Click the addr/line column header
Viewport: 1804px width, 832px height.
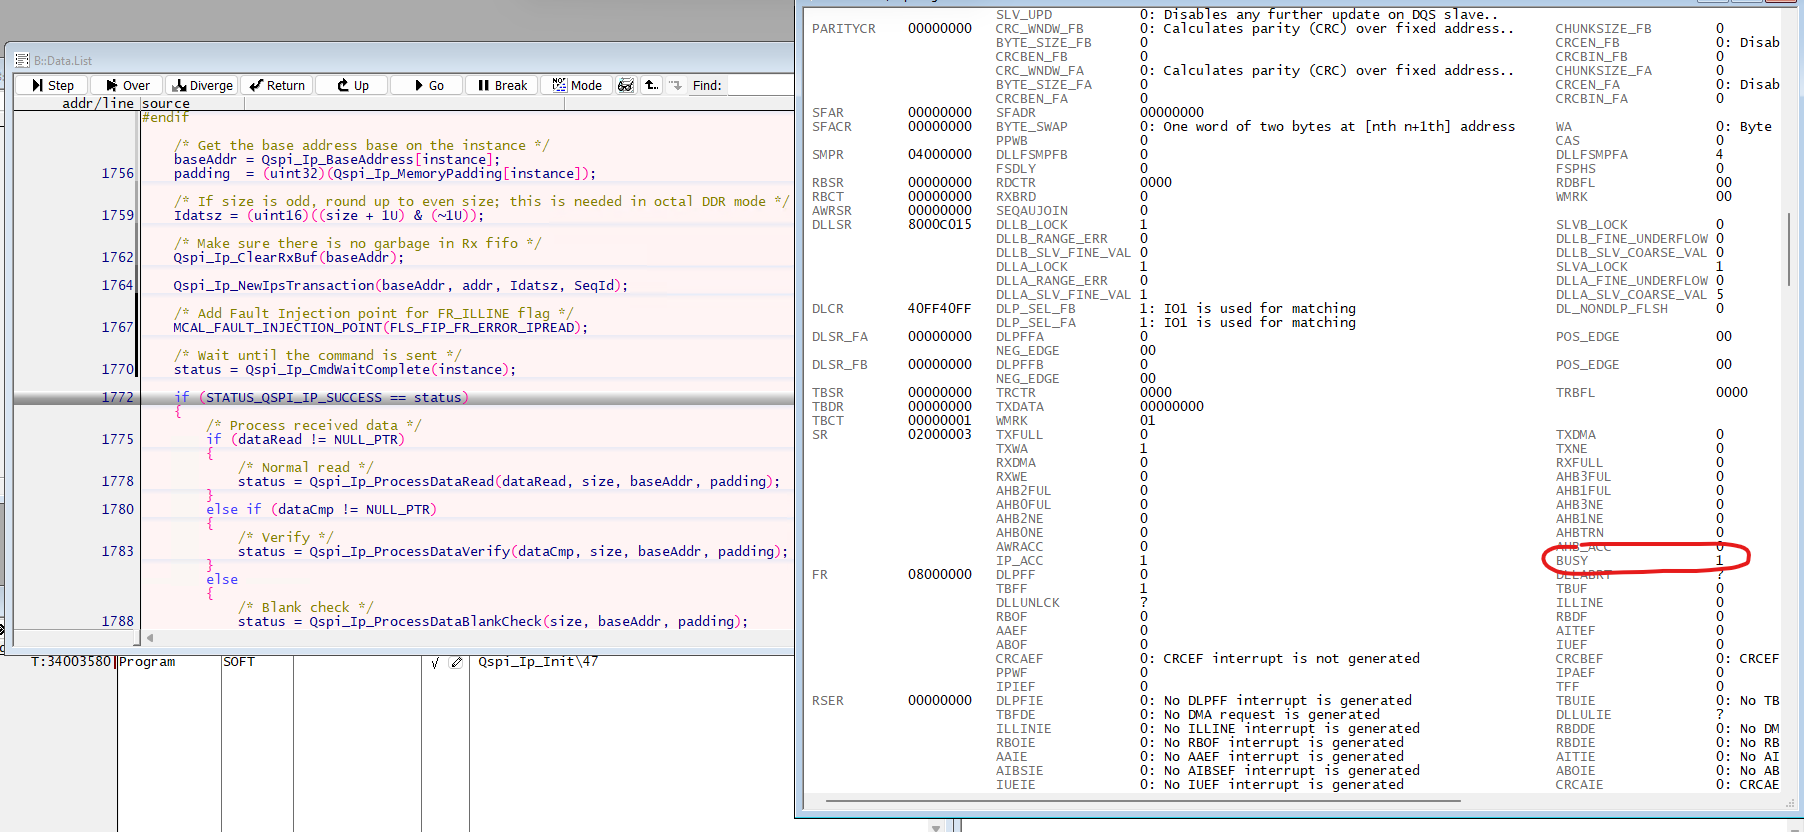pyautogui.click(x=98, y=103)
